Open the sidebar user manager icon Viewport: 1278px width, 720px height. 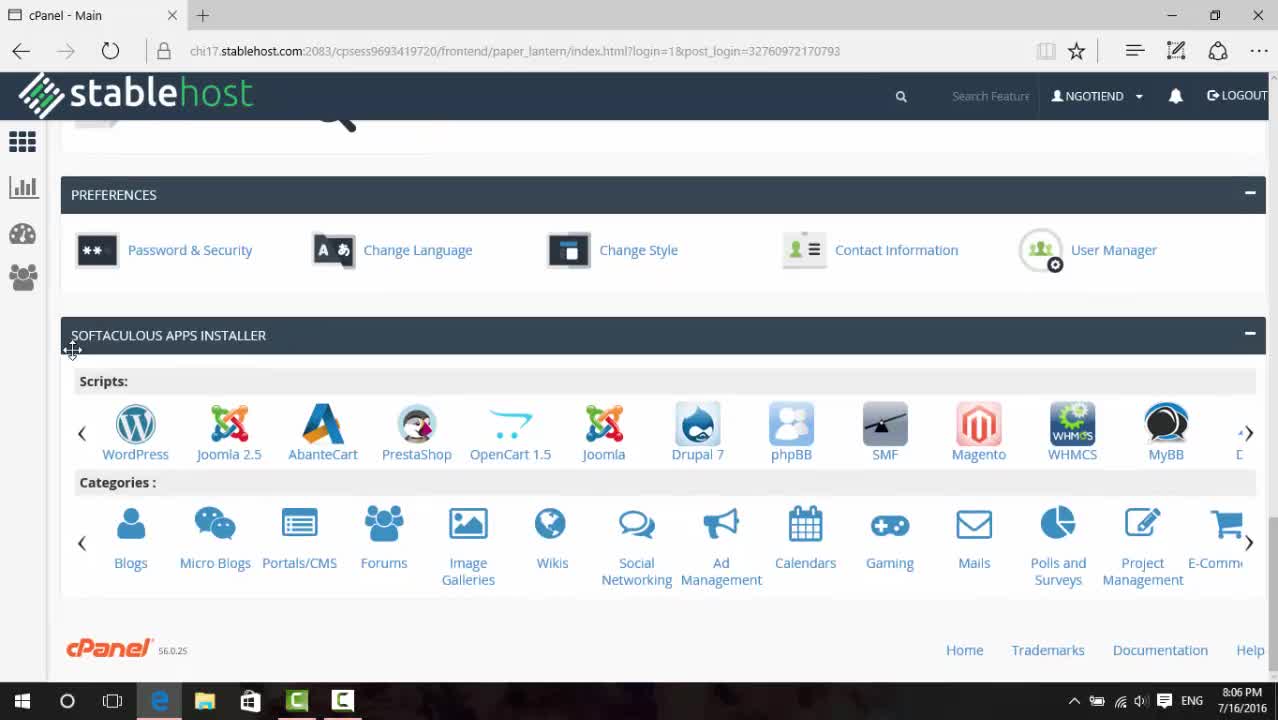(x=22, y=277)
